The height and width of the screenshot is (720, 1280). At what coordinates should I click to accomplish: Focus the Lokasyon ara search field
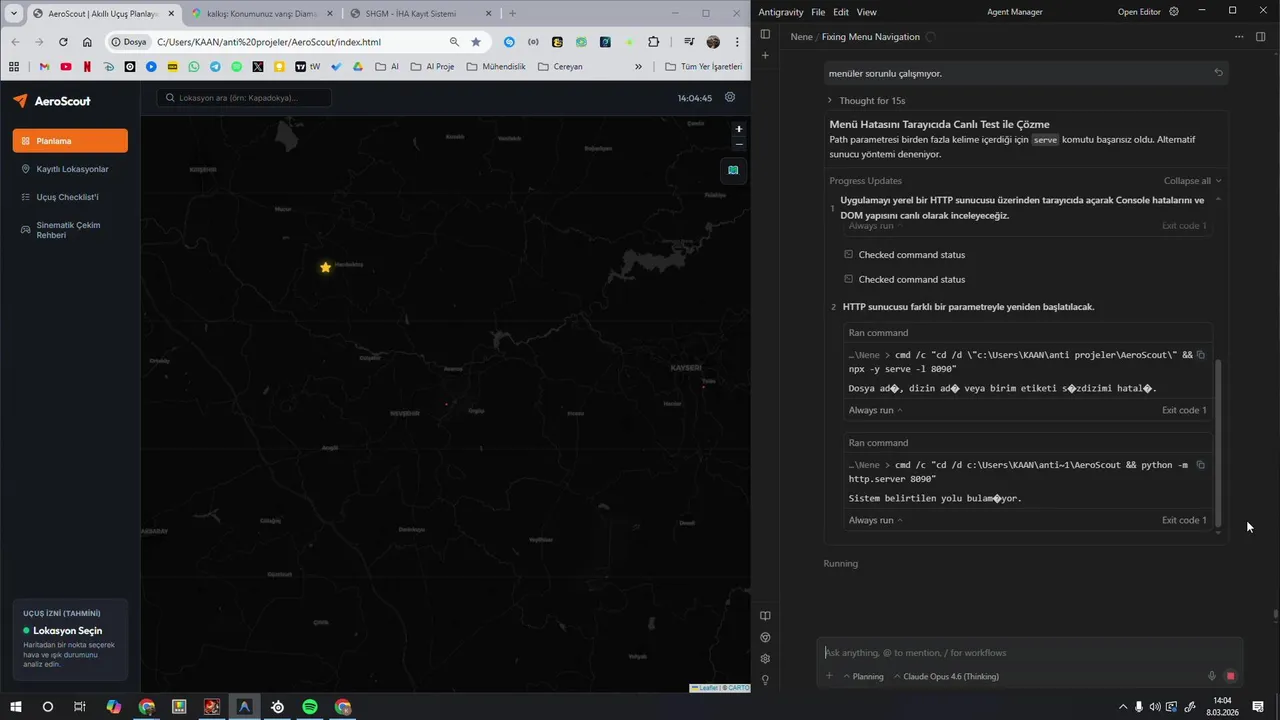pyautogui.click(x=244, y=98)
